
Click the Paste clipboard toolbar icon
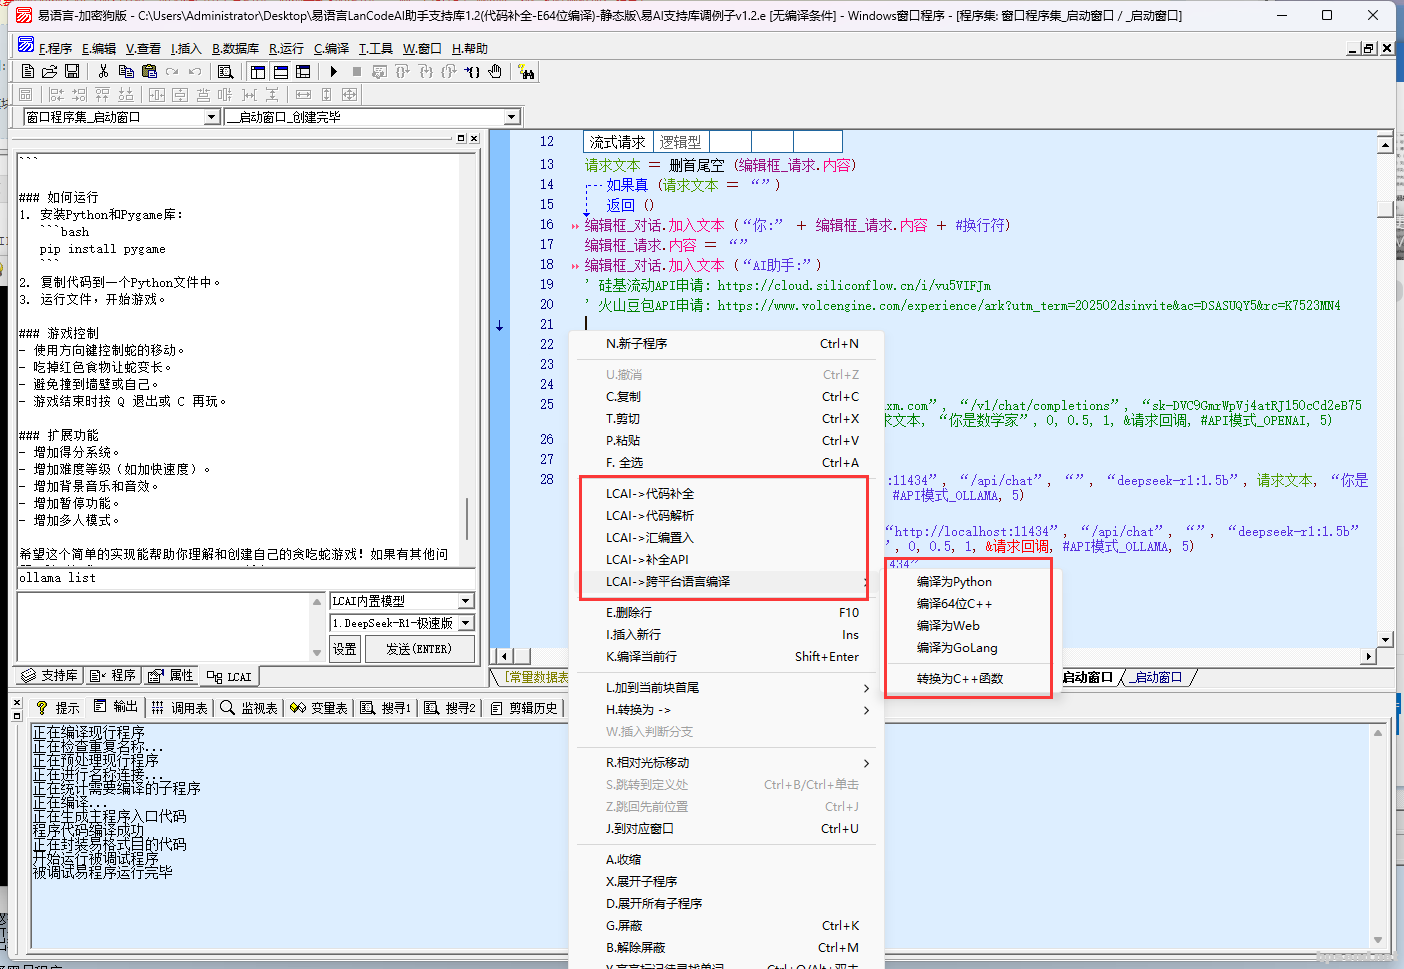149,72
